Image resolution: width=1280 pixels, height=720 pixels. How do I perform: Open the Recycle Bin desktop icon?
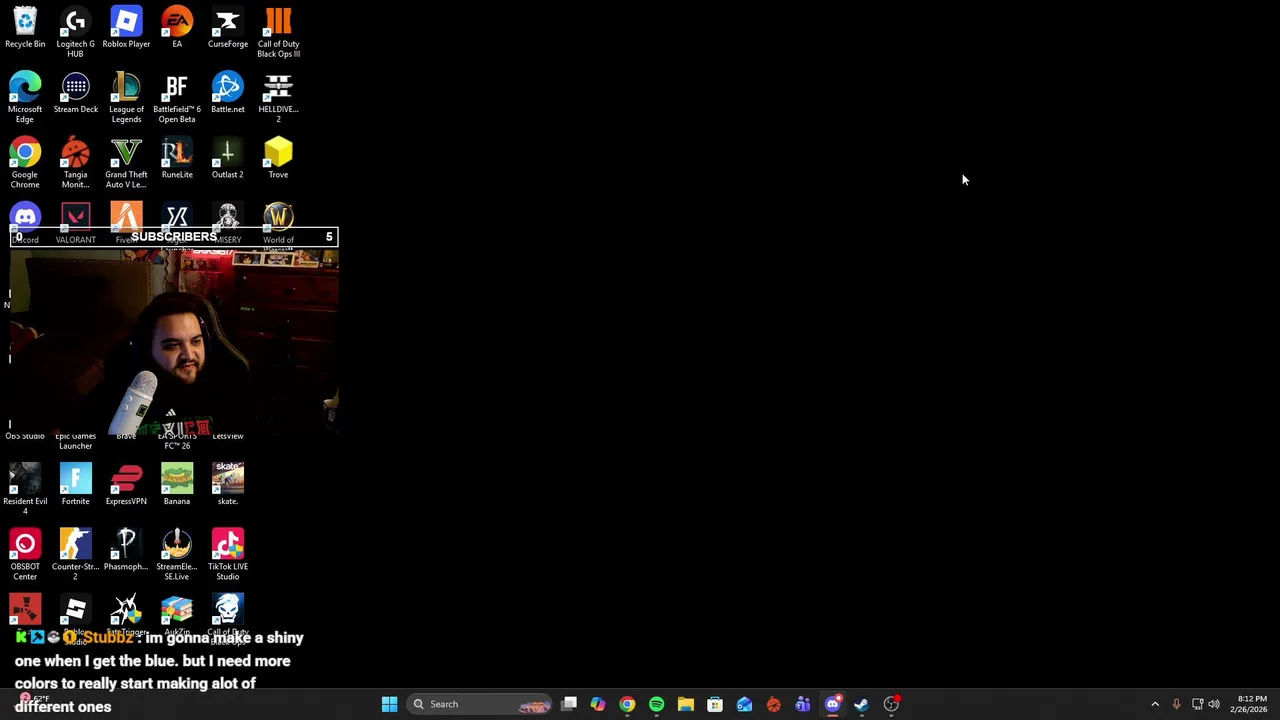[x=25, y=28]
